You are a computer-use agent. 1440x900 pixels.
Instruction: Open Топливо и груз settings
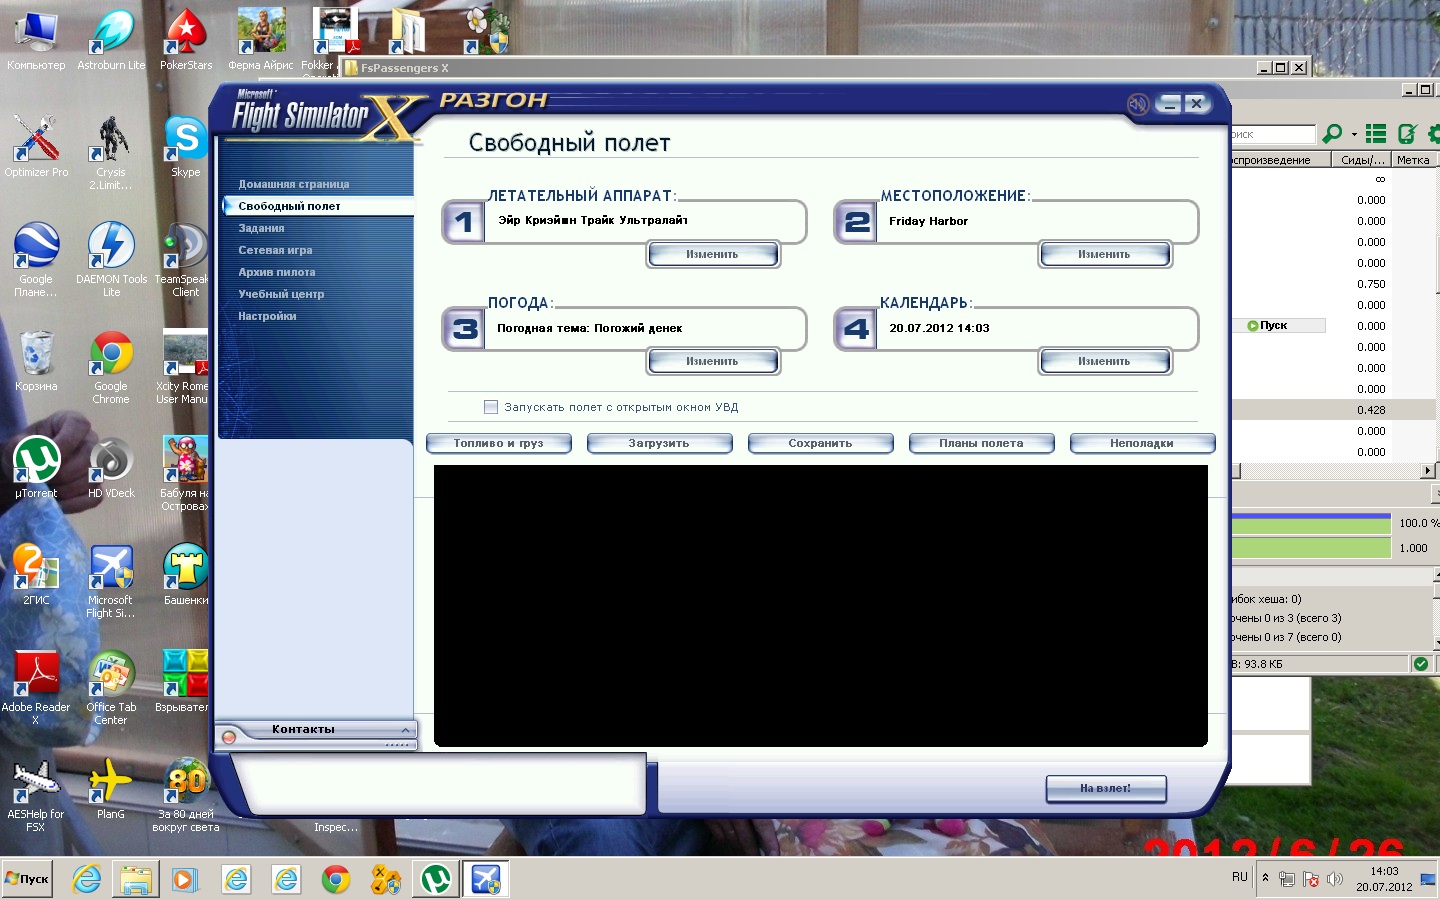[x=499, y=443]
